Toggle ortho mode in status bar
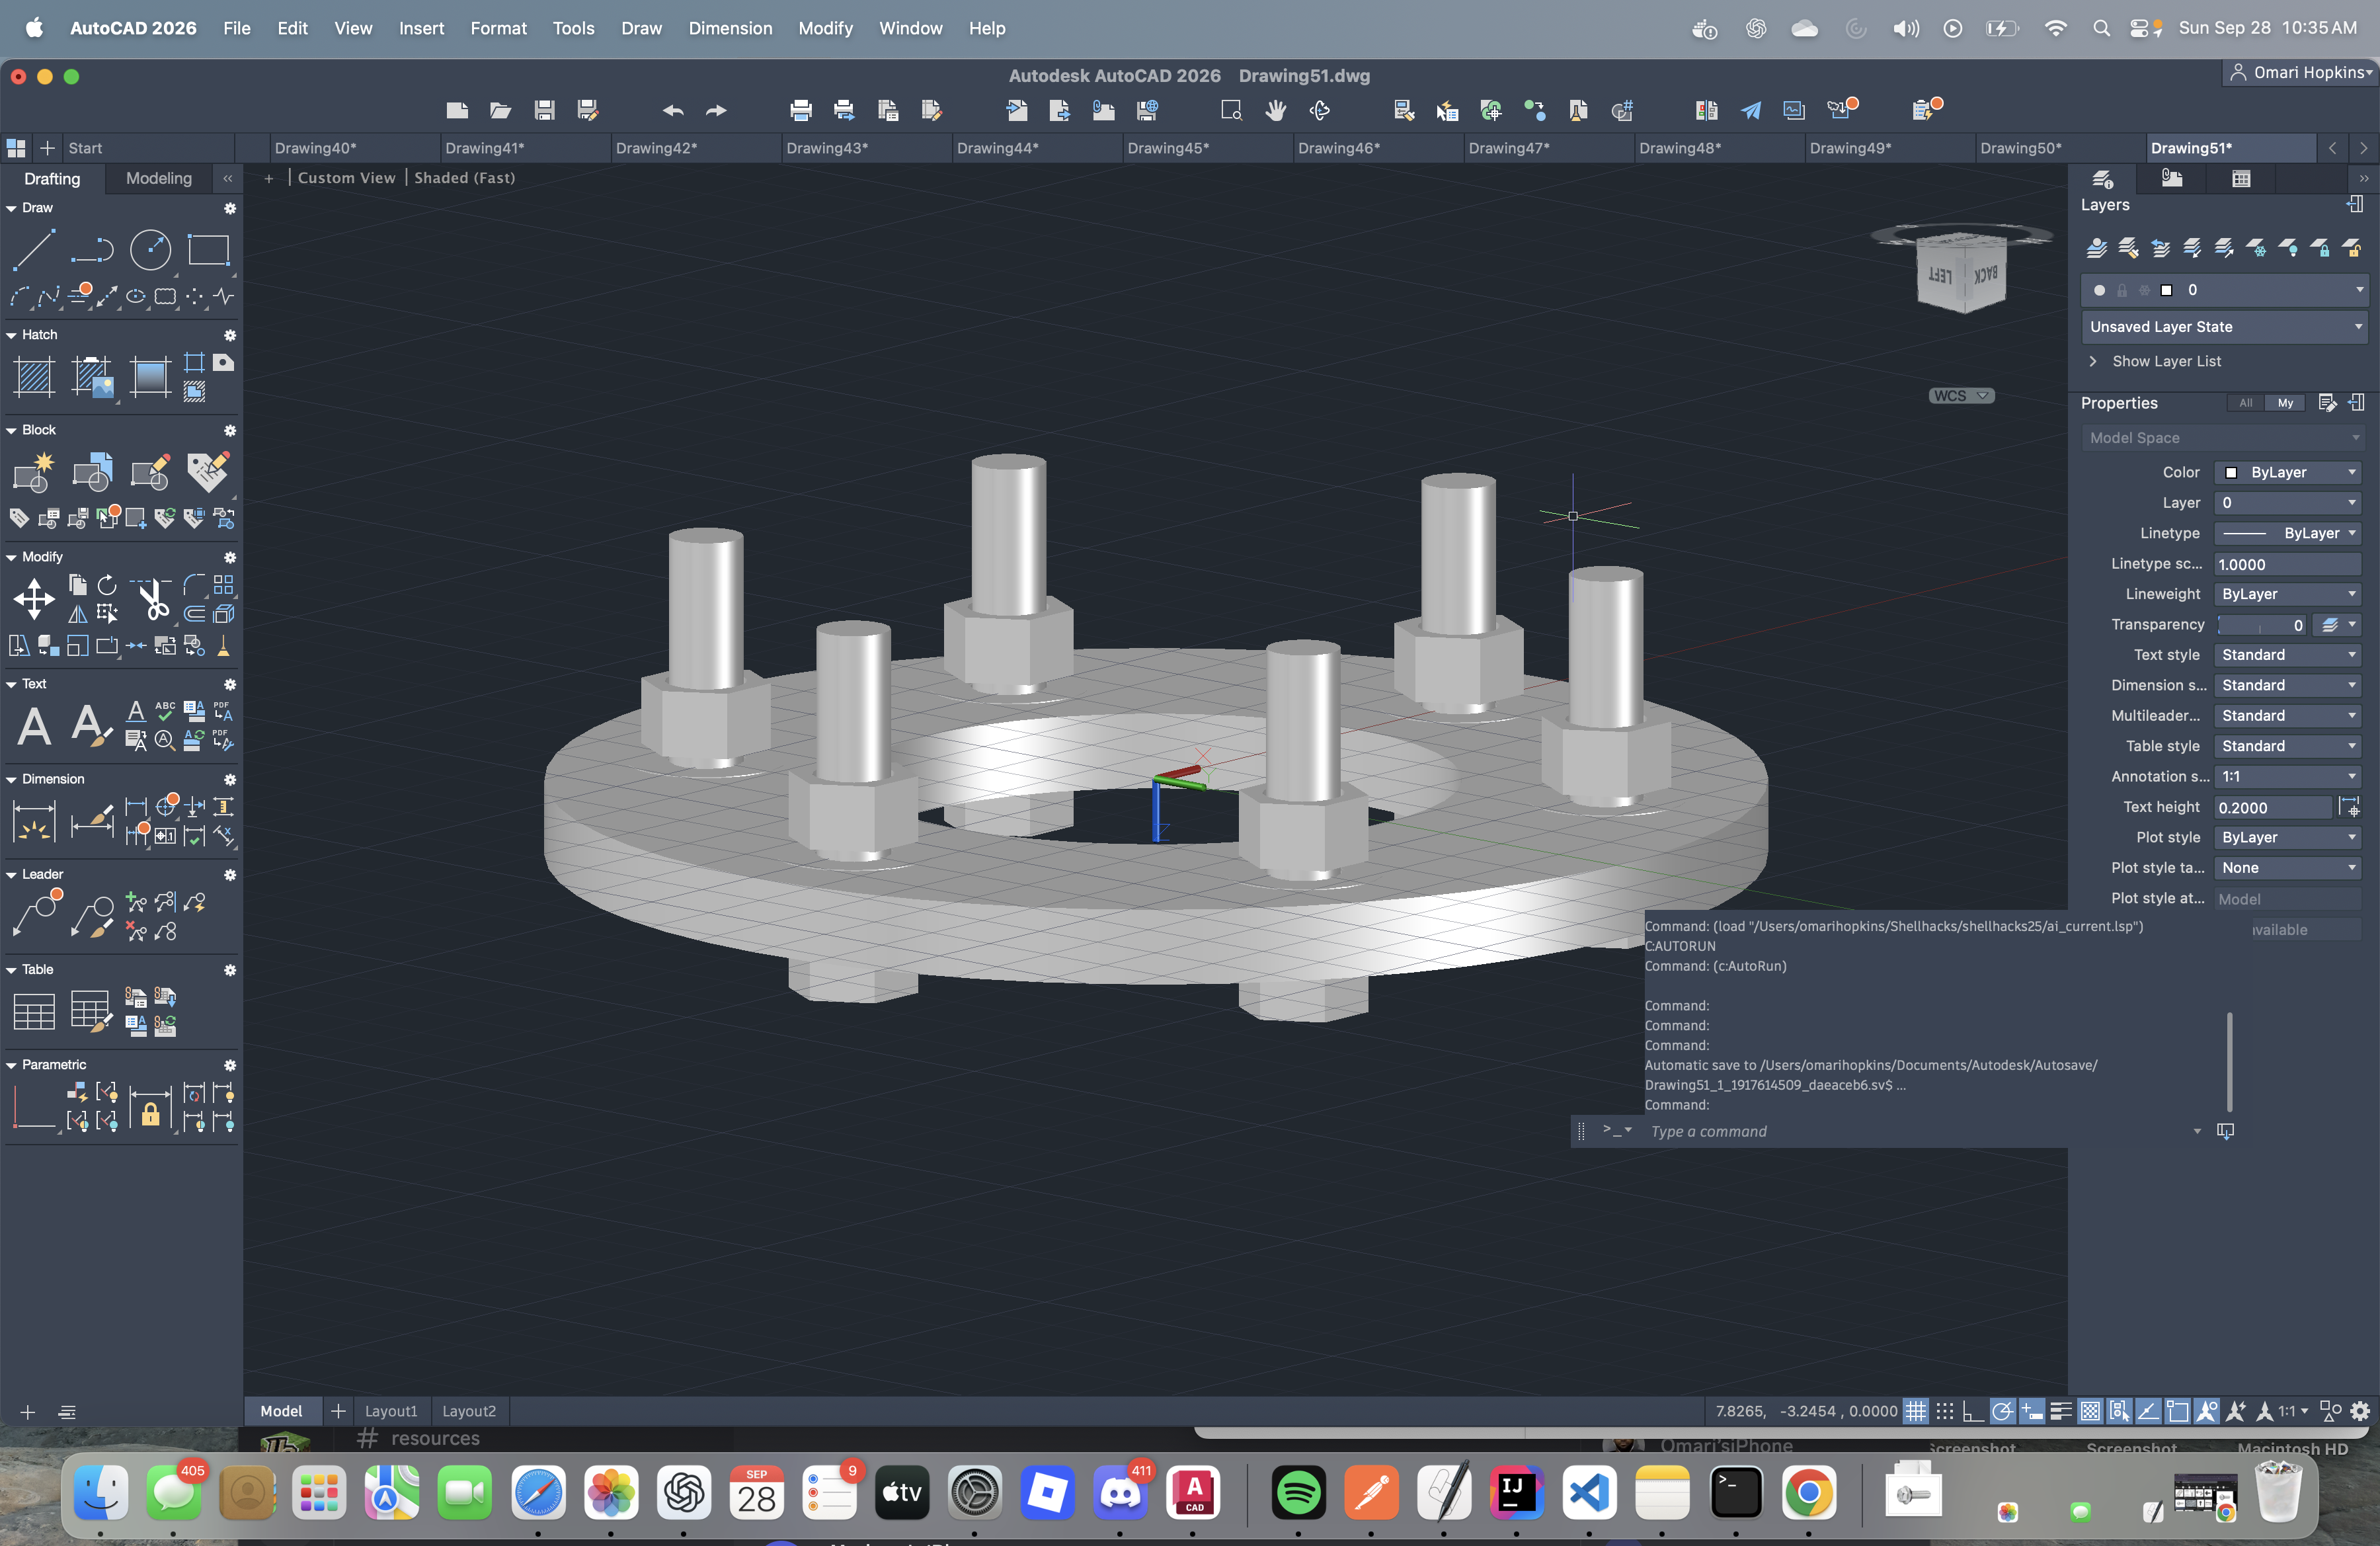This screenshot has width=2380, height=1546. click(x=1972, y=1411)
